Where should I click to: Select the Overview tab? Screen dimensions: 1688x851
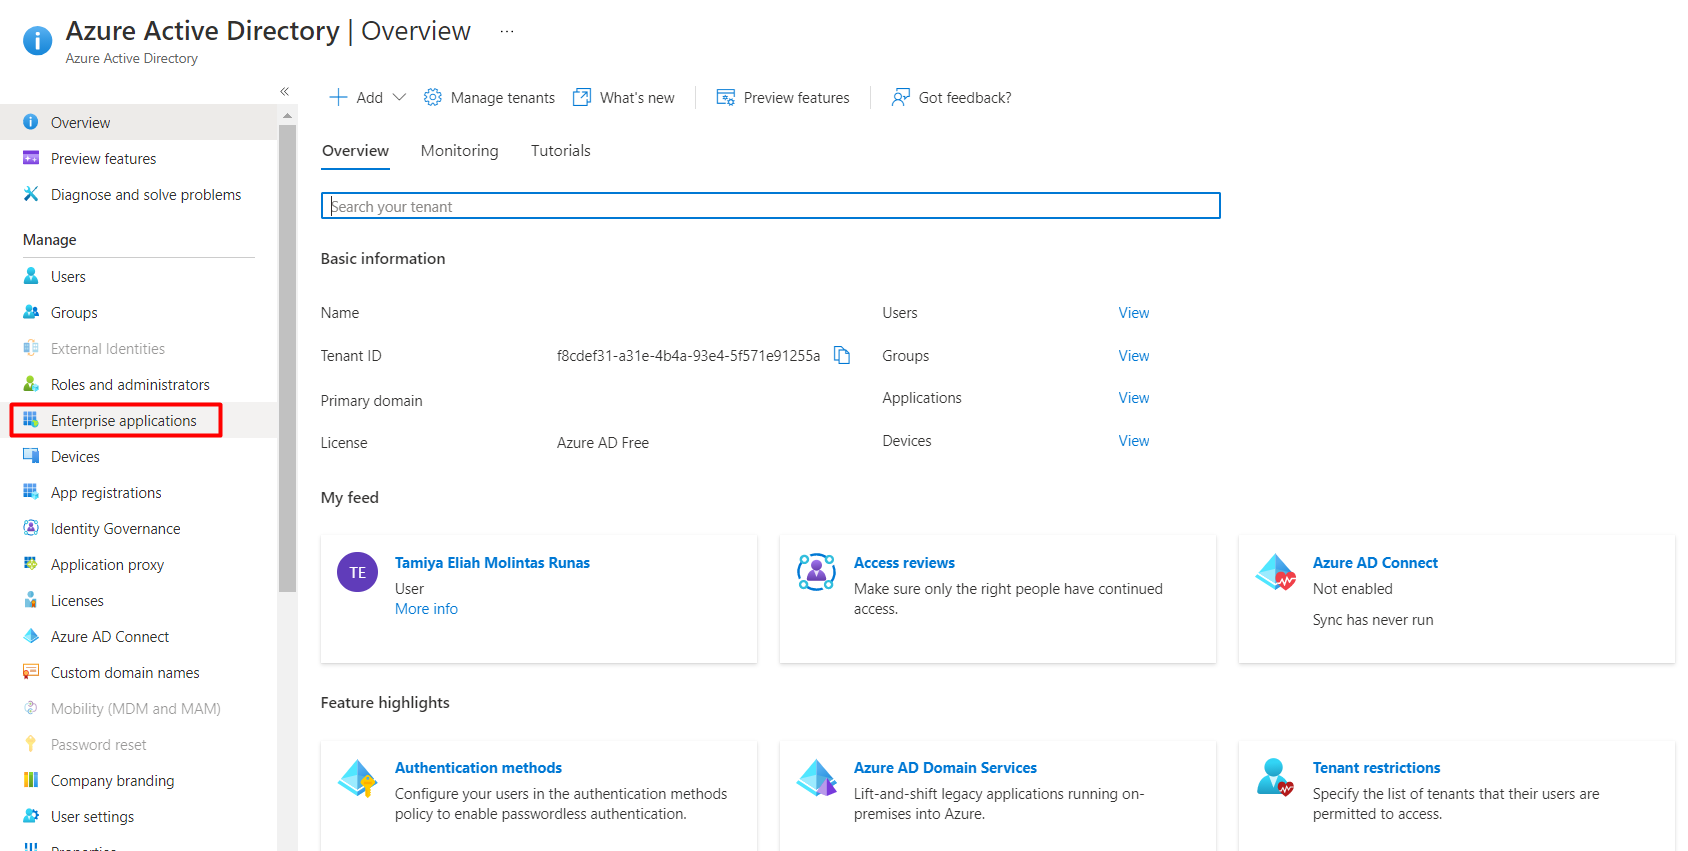click(355, 151)
